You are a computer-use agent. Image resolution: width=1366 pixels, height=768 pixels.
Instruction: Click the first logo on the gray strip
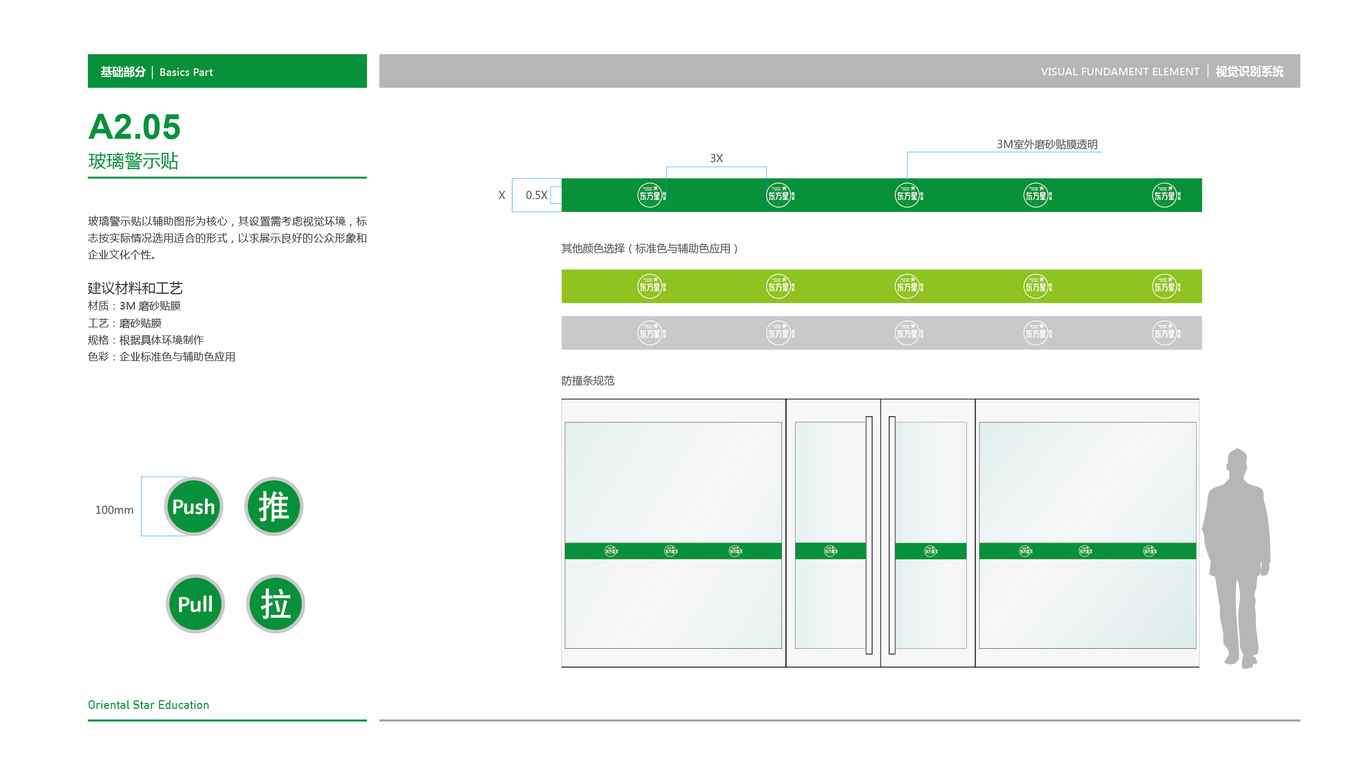click(x=652, y=333)
